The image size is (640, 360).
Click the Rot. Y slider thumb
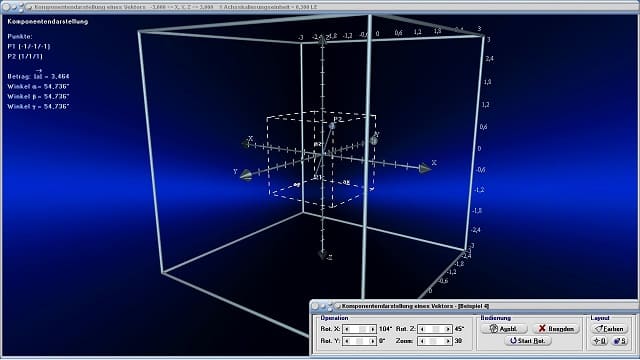point(360,341)
